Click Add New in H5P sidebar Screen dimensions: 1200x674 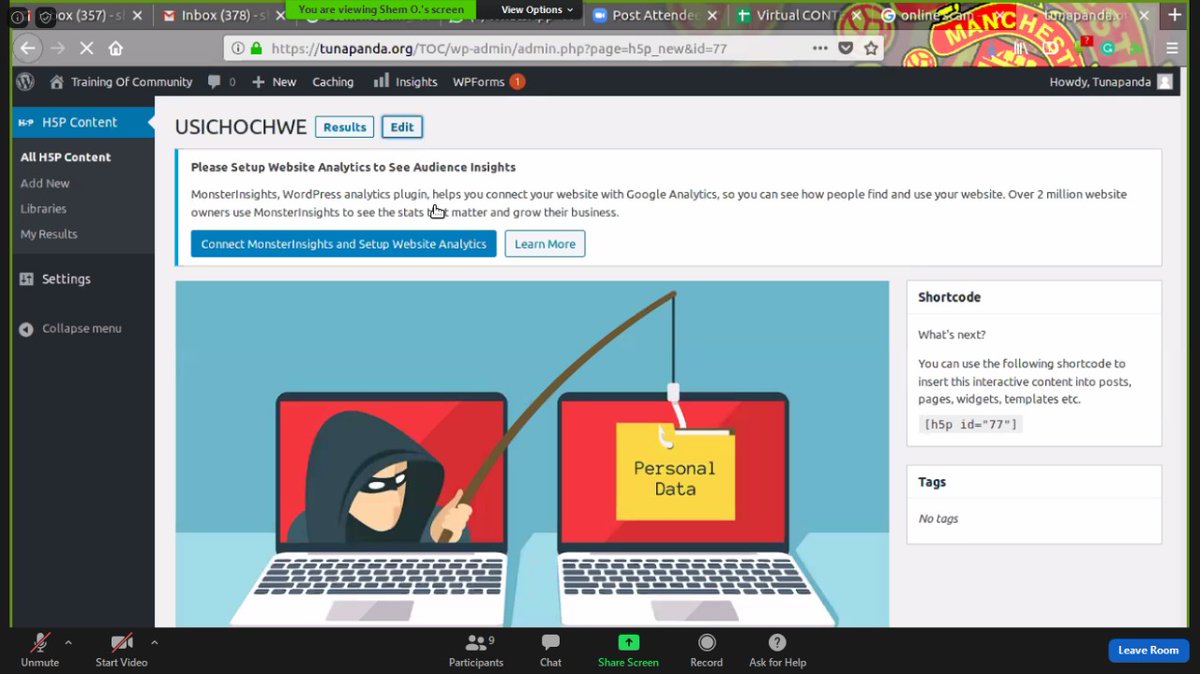pos(45,183)
